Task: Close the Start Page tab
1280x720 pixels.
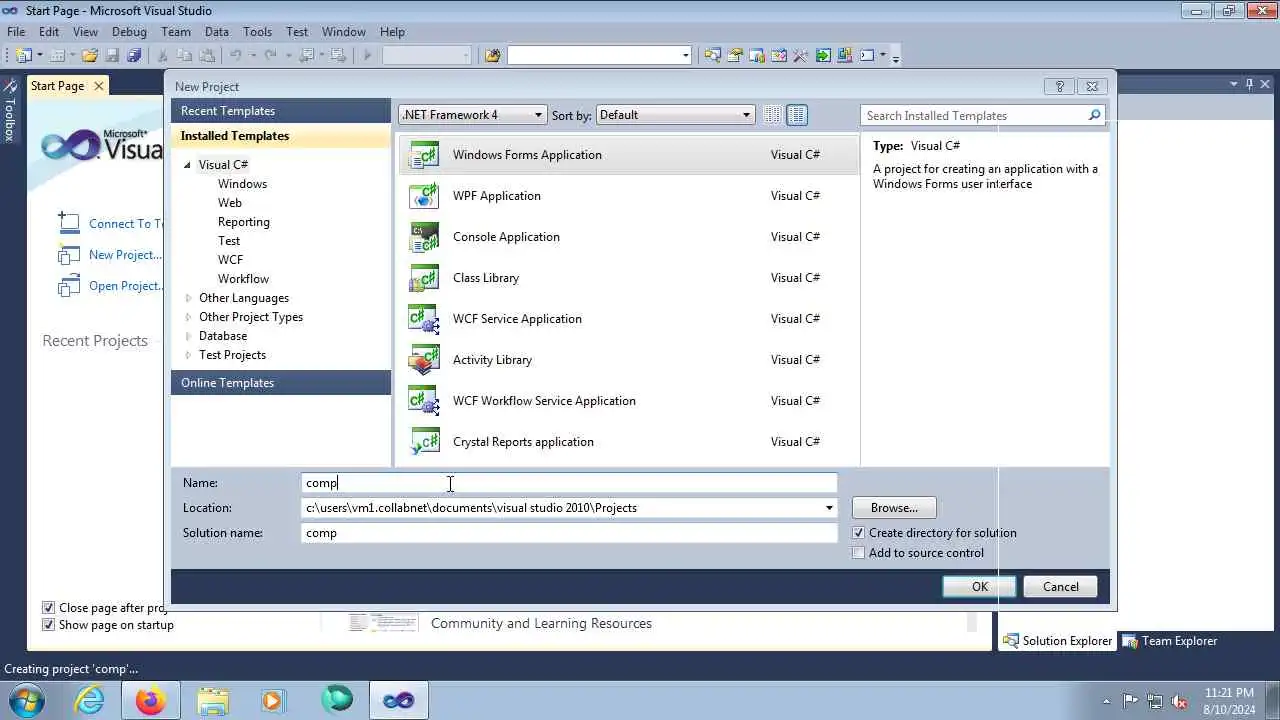Action: (x=98, y=86)
